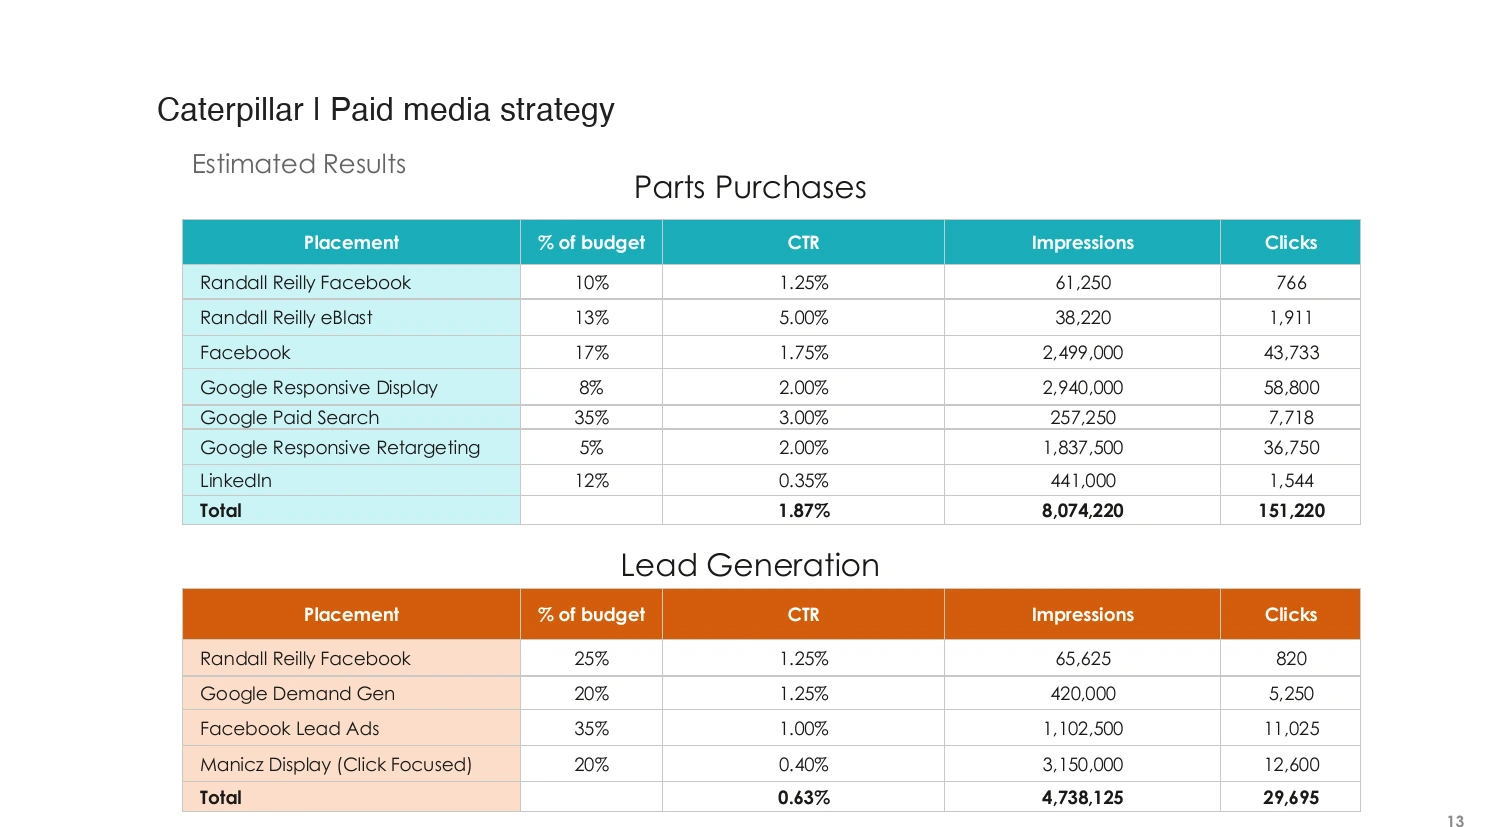Select the Parts Purchases total clicks '151,220'
1500x827 pixels.
[x=1291, y=511]
